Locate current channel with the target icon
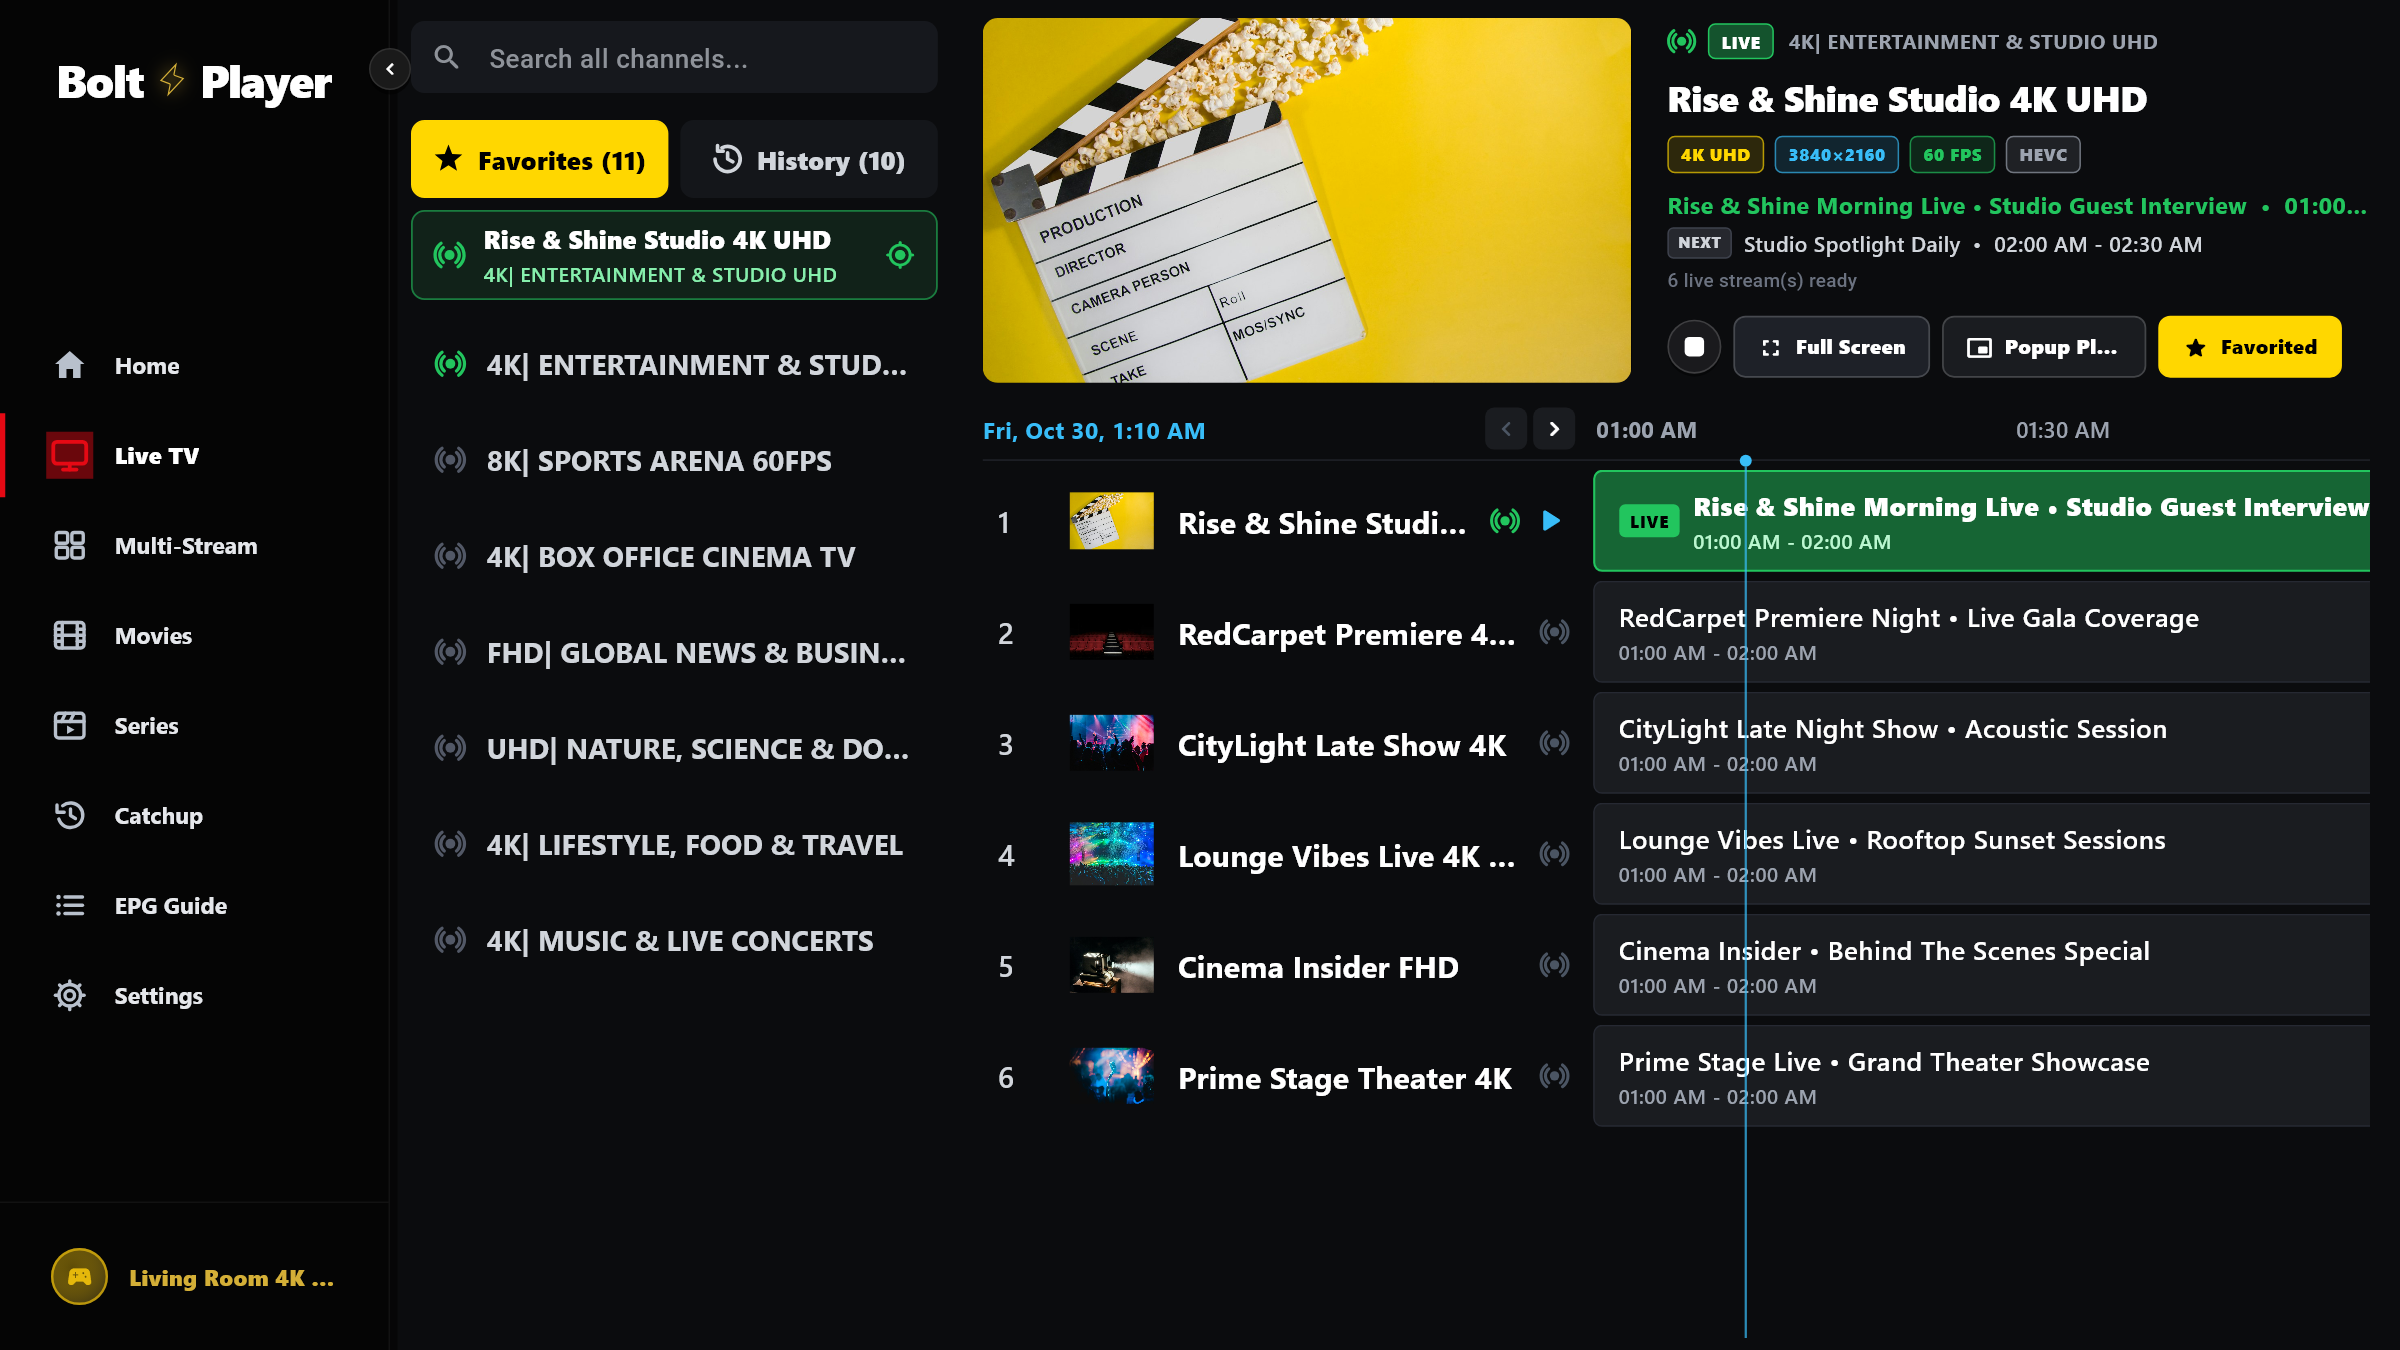2400x1350 pixels. [900, 255]
